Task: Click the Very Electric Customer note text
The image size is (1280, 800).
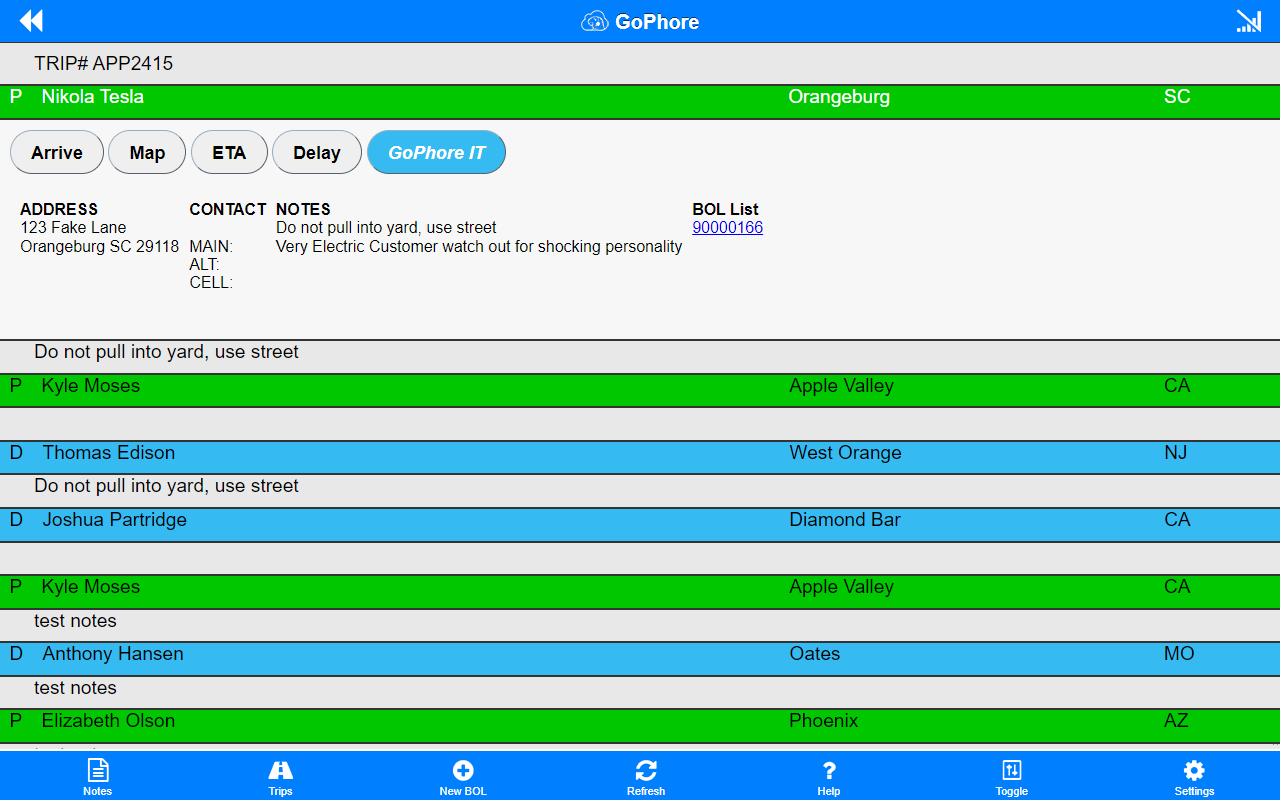Action: pos(479,247)
